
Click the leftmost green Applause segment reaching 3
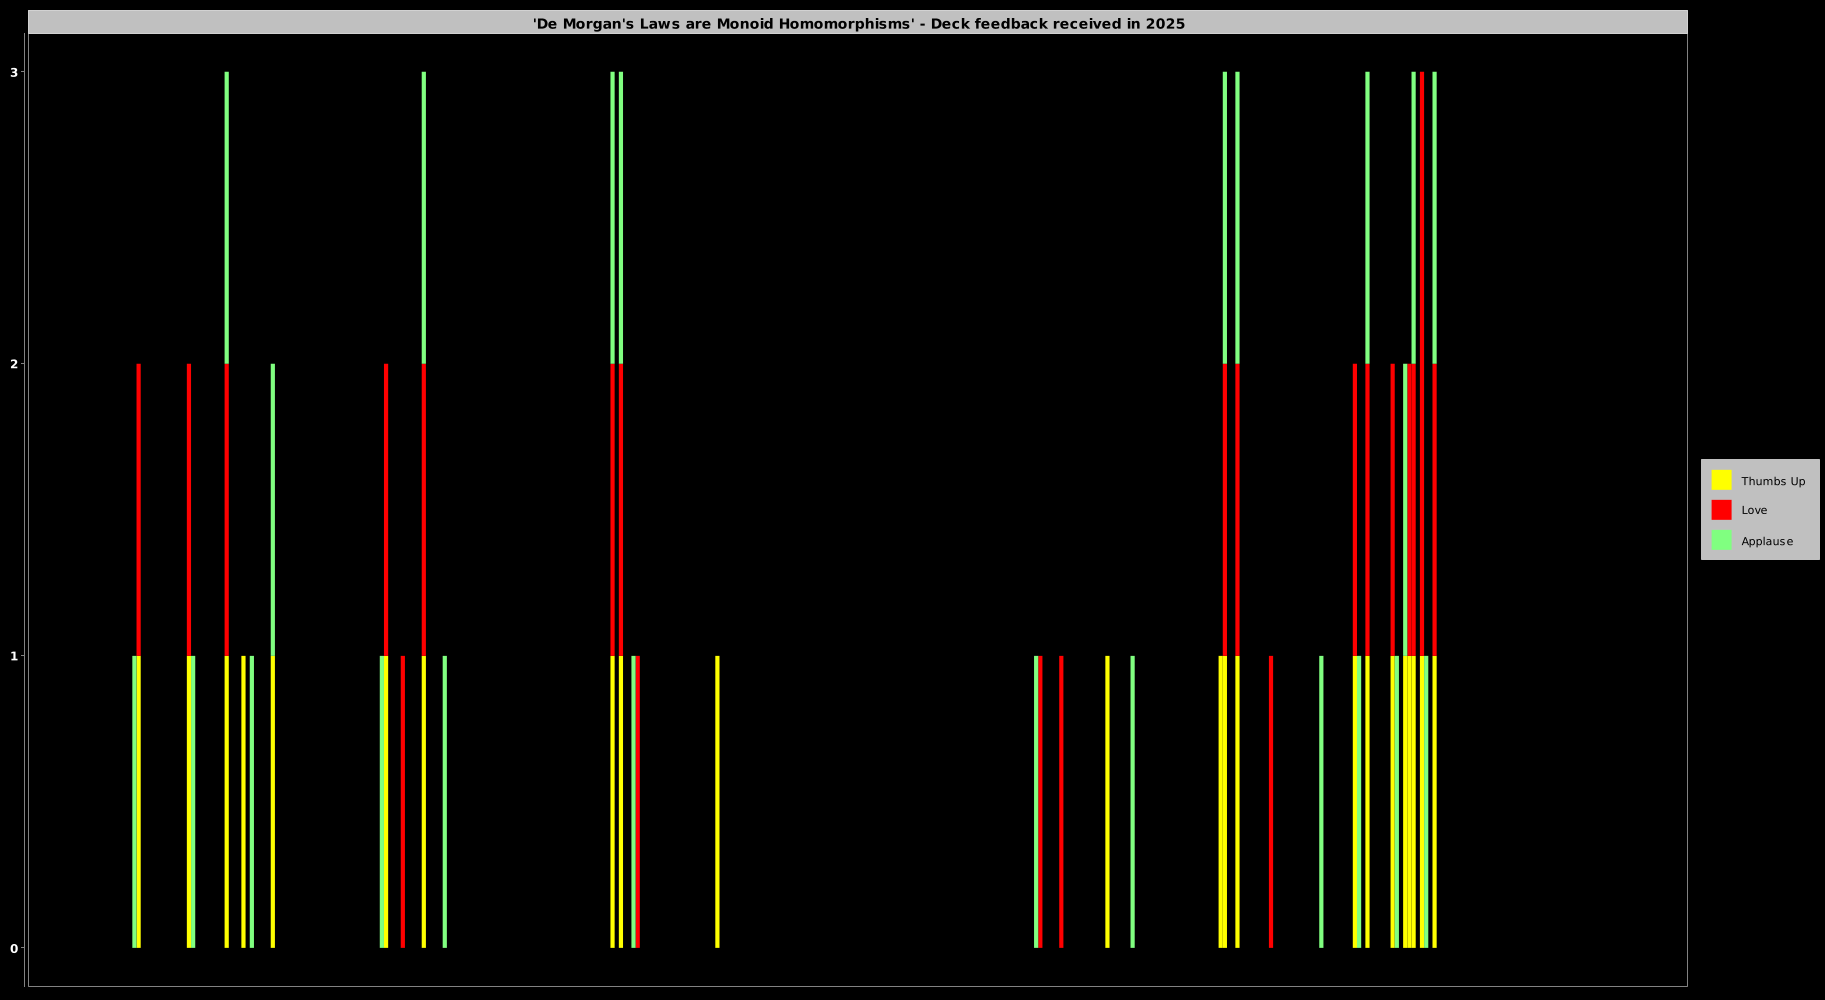[227, 218]
